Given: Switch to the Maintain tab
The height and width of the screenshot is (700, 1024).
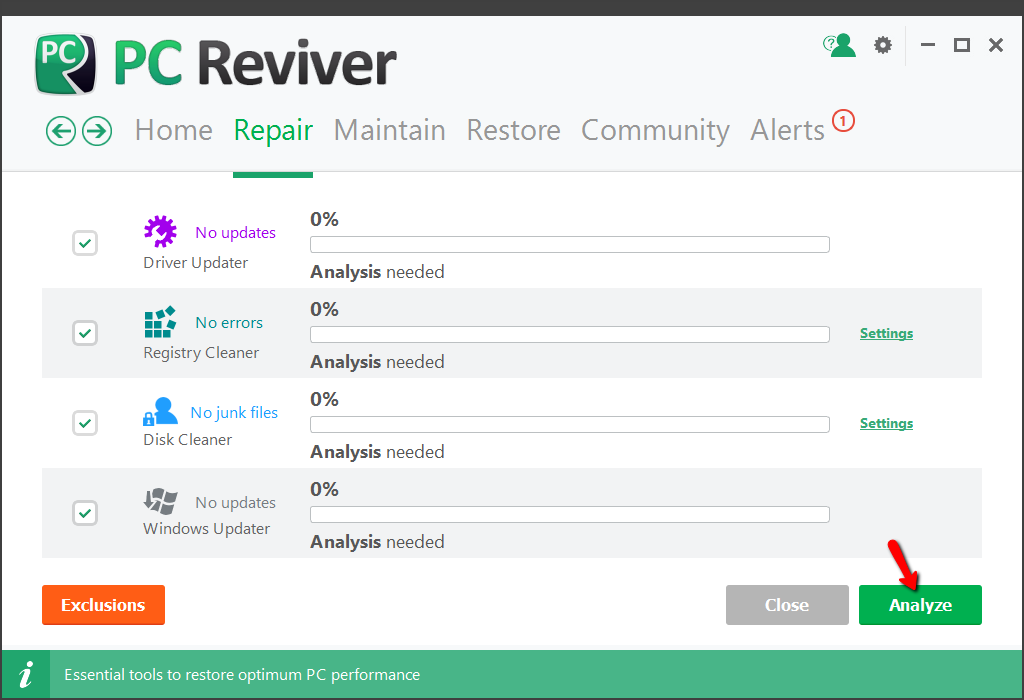Looking at the screenshot, I should coord(389,131).
